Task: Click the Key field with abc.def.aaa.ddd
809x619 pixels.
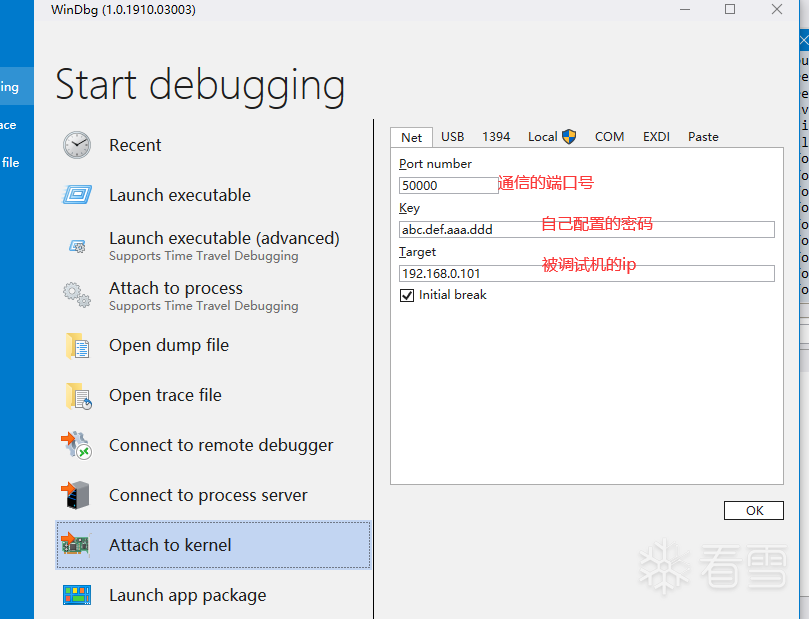Action: [x=587, y=230]
